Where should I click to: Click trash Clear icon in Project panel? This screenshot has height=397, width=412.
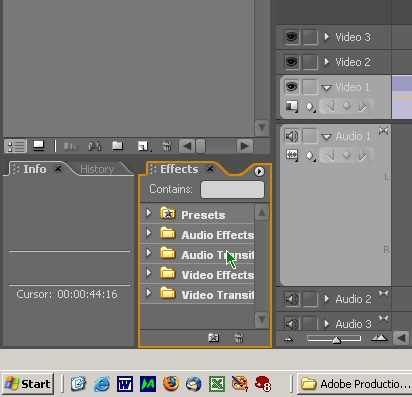(x=167, y=146)
